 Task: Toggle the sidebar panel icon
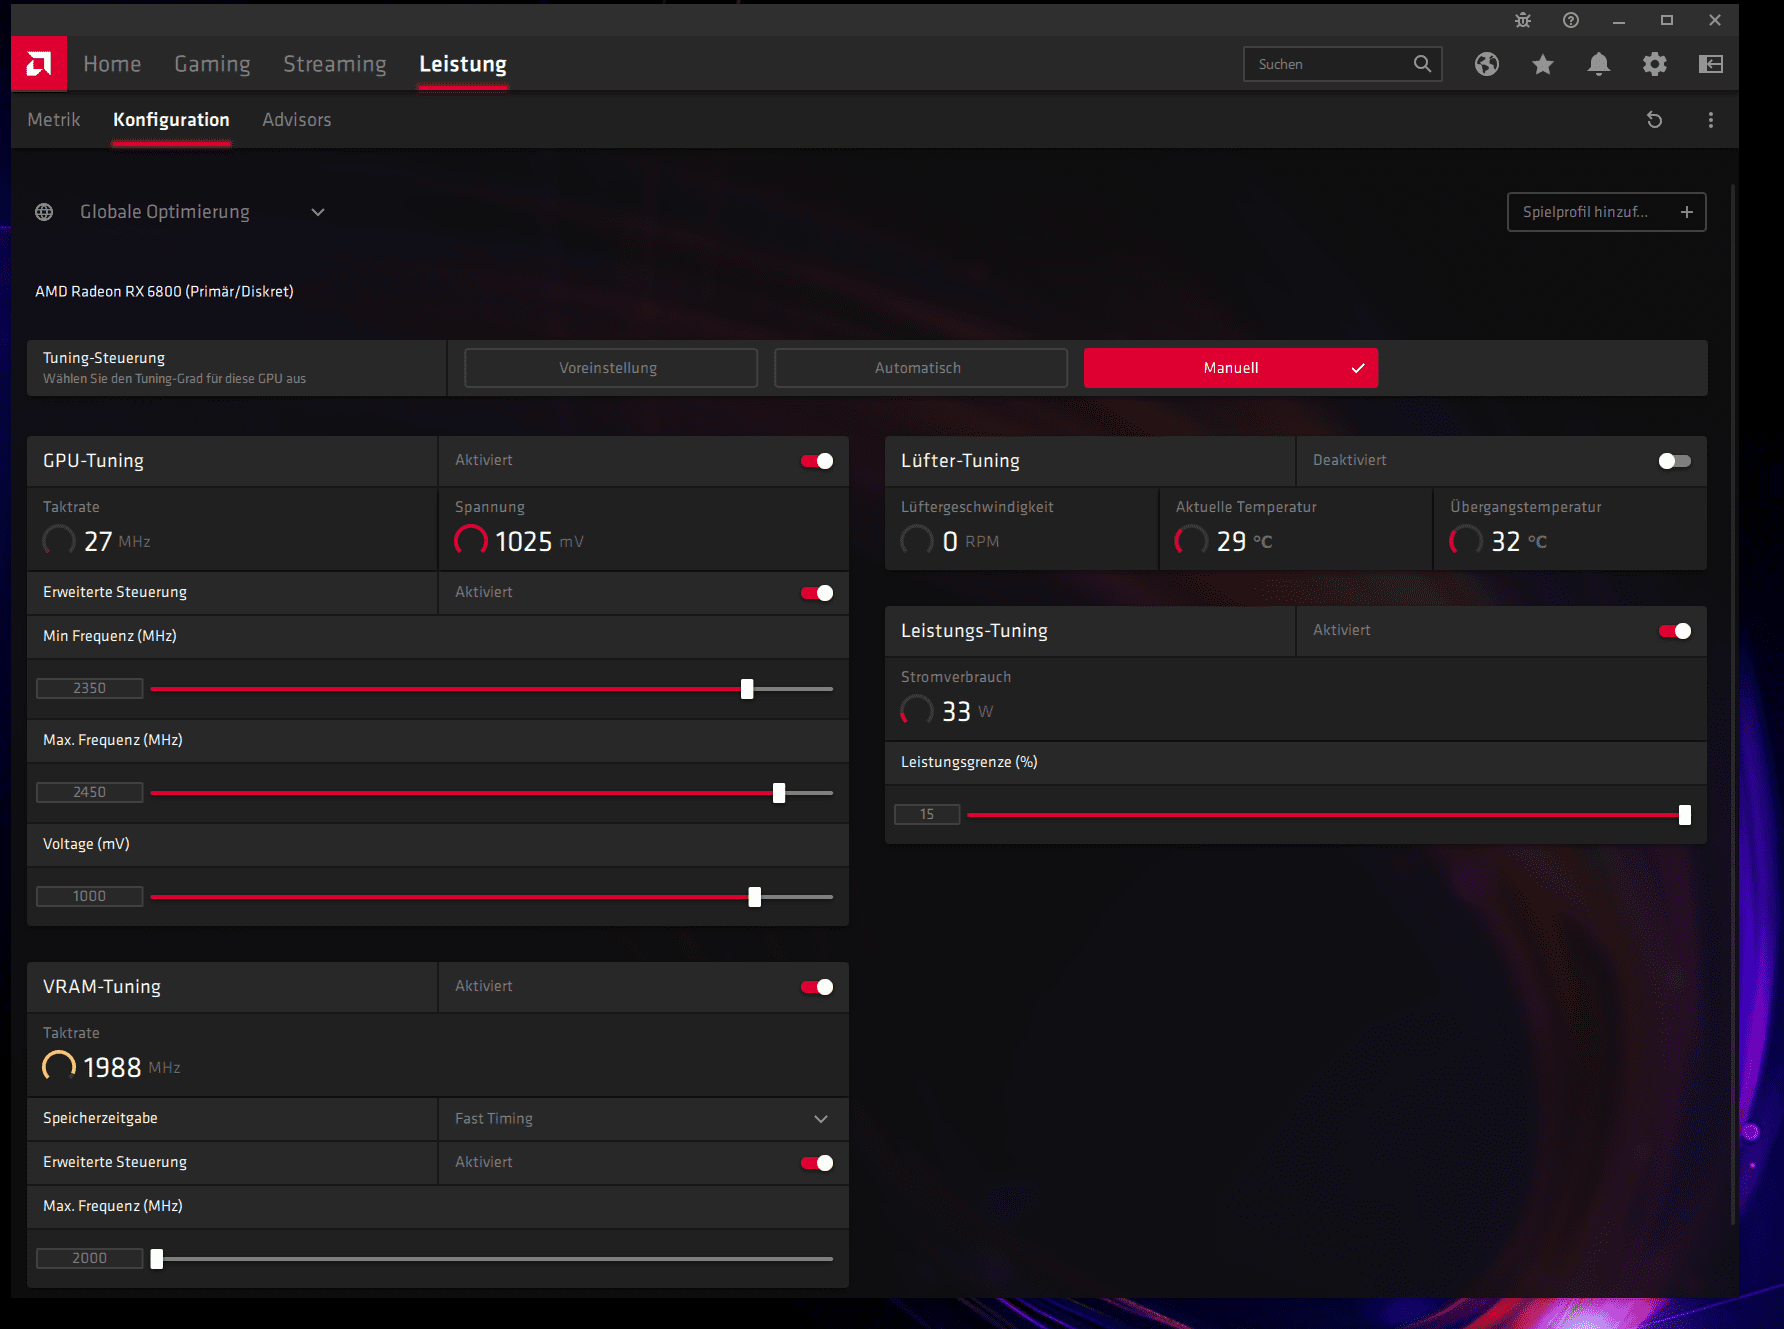pos(1711,64)
